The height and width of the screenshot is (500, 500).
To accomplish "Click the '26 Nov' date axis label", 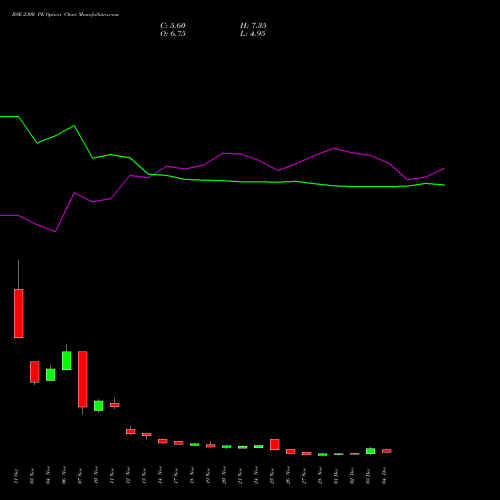I will [x=288, y=476].
